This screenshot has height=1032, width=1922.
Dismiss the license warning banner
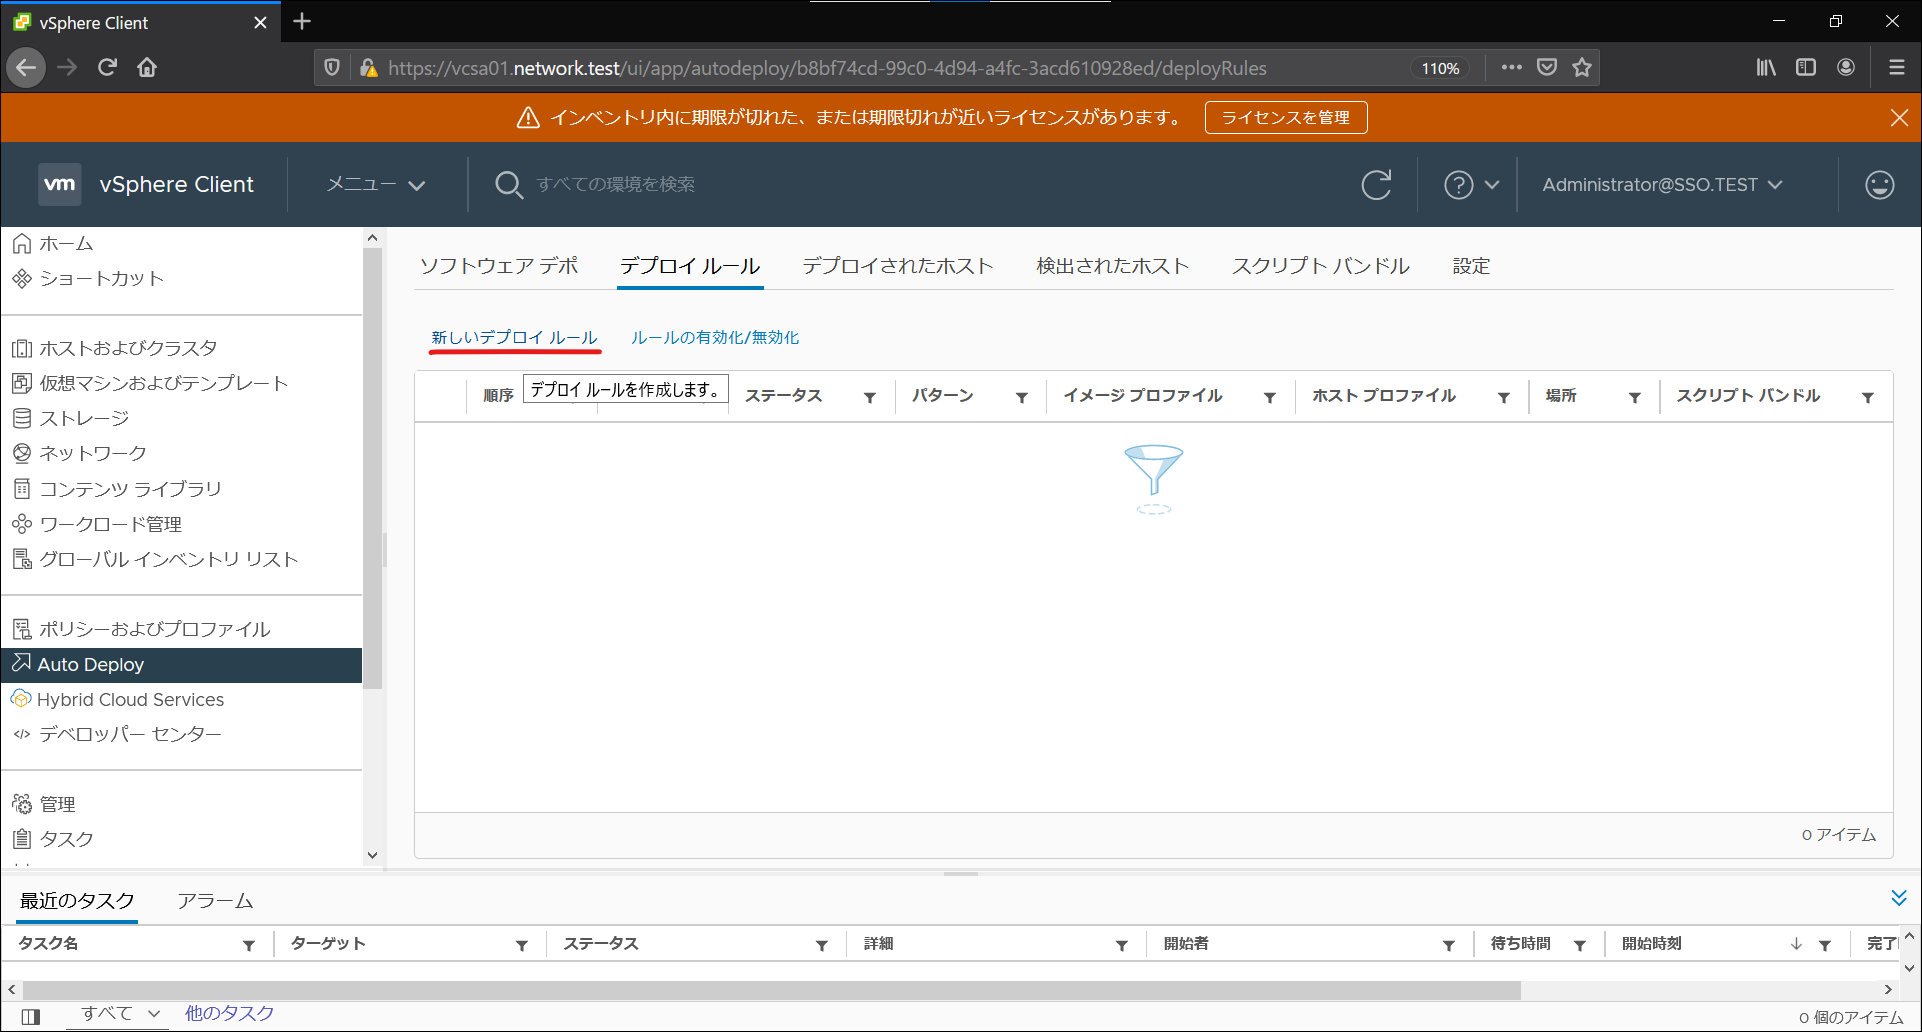point(1899,118)
